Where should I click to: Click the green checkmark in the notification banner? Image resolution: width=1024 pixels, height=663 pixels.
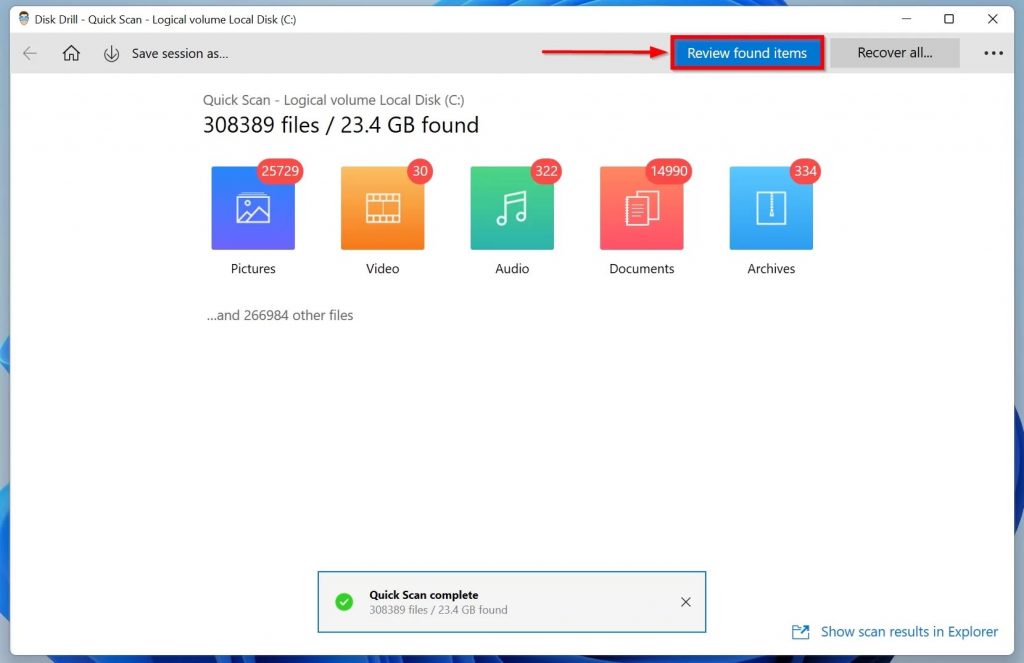344,602
